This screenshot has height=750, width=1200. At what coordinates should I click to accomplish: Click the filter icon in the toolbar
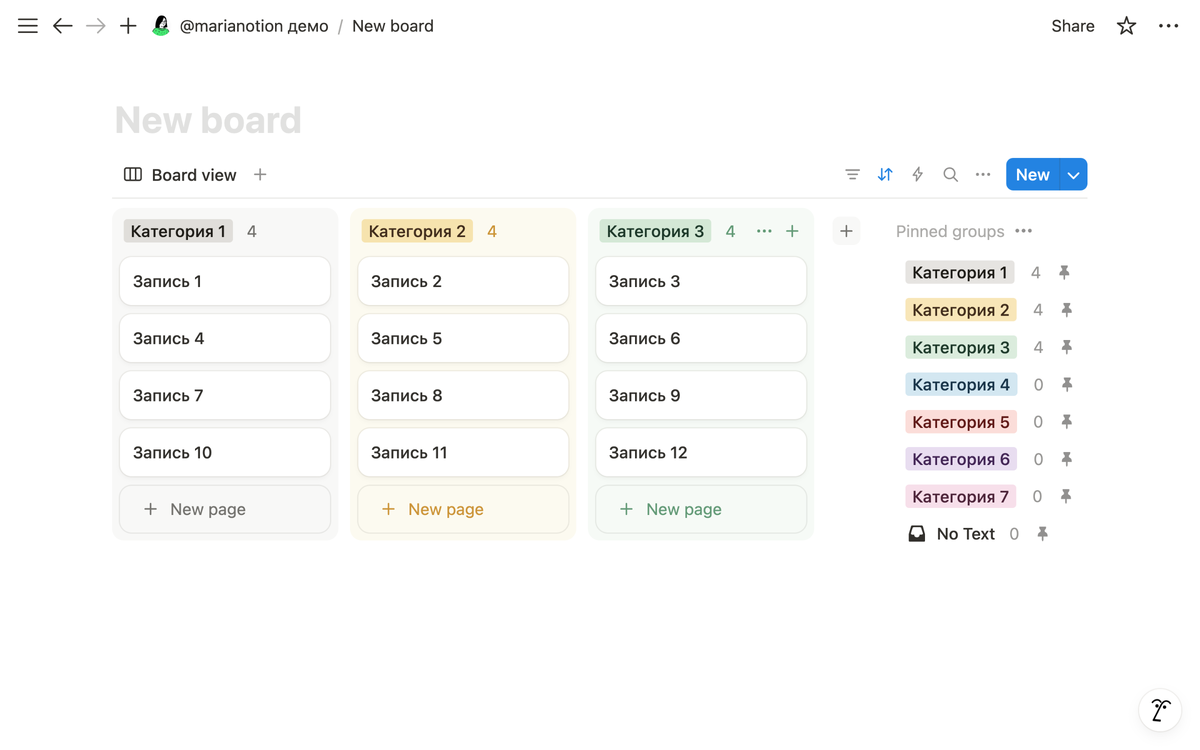point(852,175)
